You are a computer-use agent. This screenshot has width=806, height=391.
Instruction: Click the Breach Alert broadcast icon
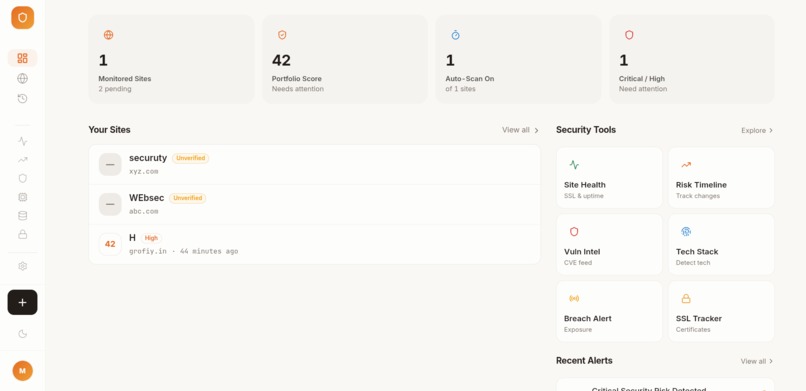(574, 299)
